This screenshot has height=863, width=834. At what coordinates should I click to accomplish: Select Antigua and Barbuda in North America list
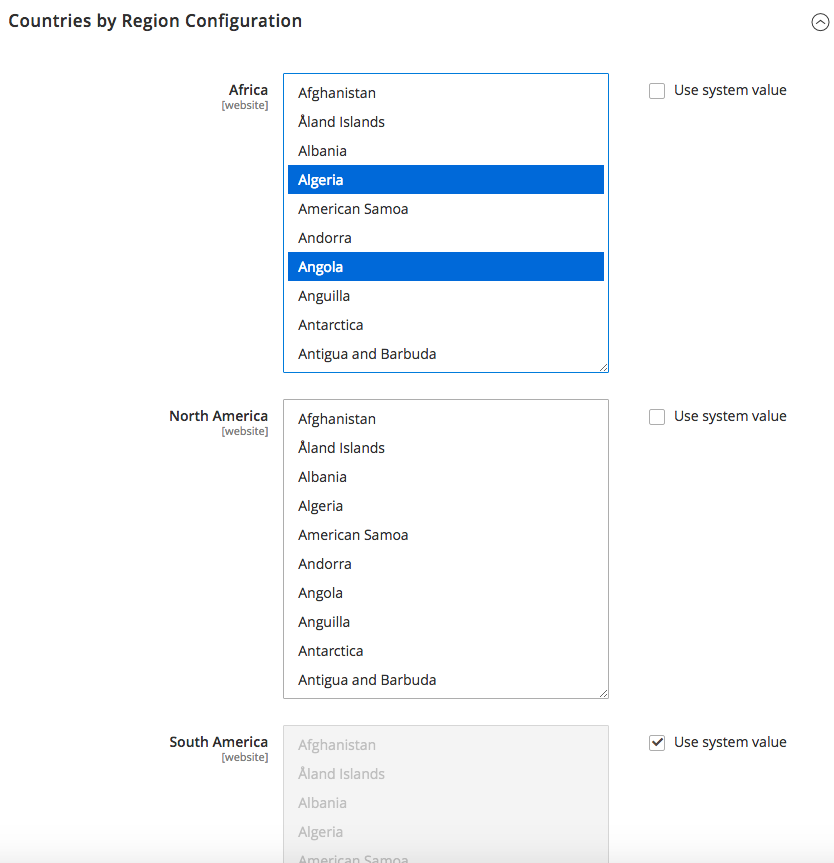[x=445, y=680]
